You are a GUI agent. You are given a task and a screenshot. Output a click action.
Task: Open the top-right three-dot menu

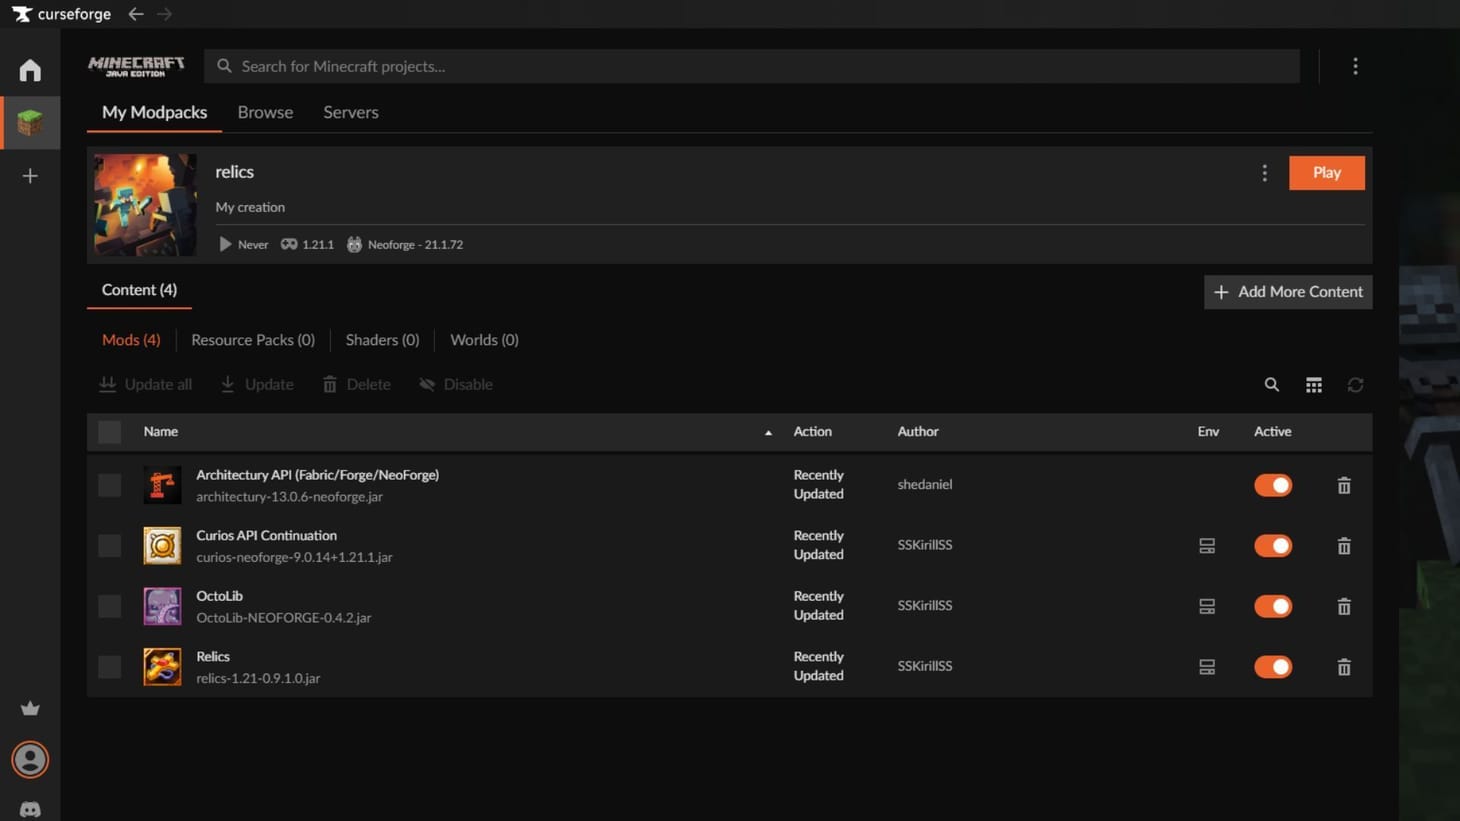pyautogui.click(x=1356, y=66)
